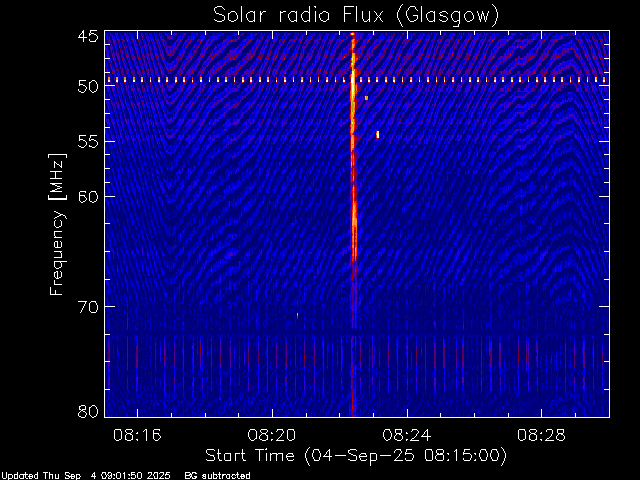640x480 pixels.
Task: Click the 08:20 time tick label
Action: coord(272,435)
